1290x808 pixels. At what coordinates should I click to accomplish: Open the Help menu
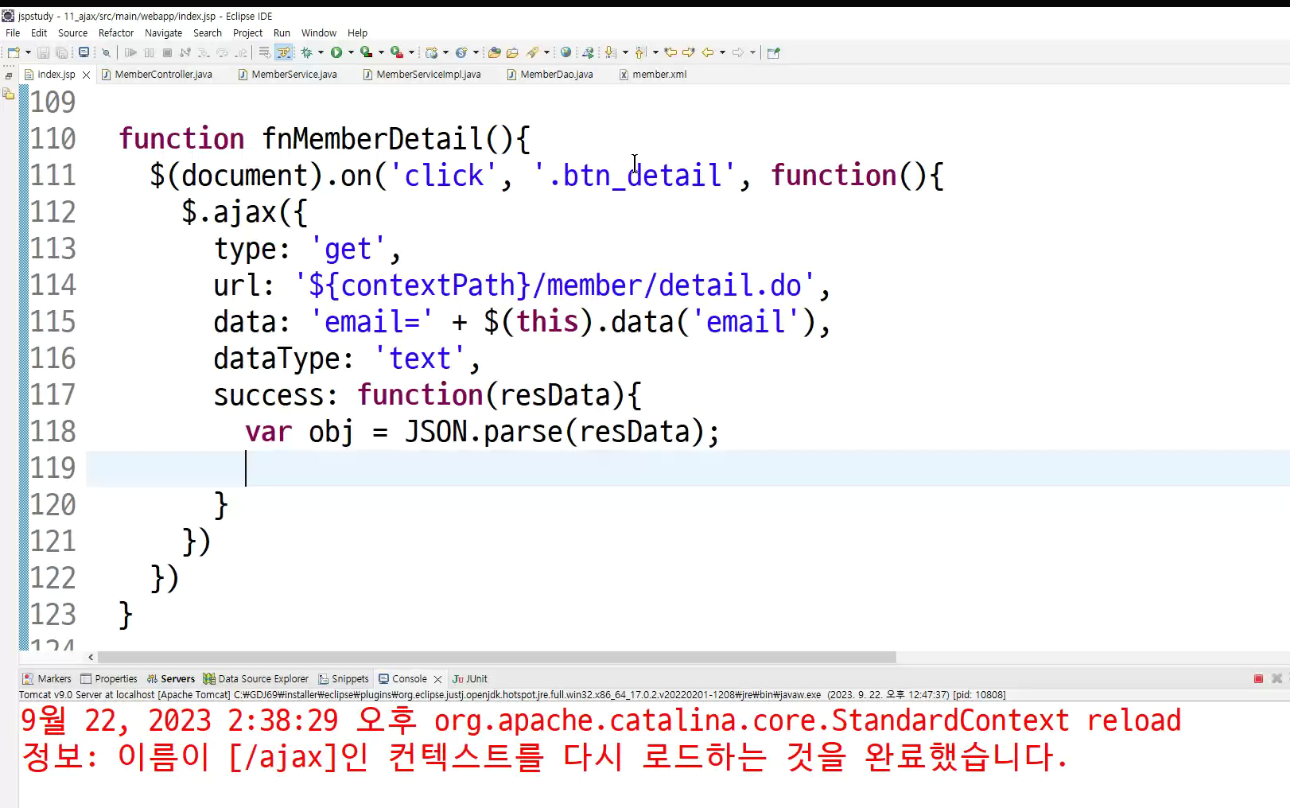tap(357, 33)
